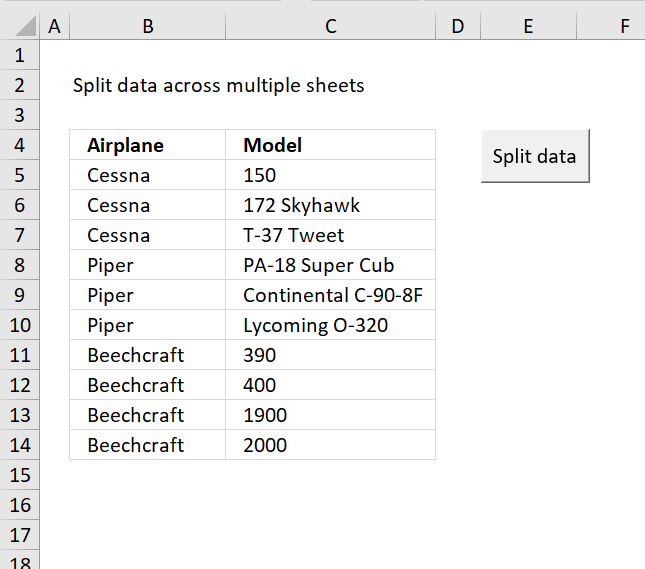Select the cell containing 400
Image resolution: width=645 pixels, height=569 pixels.
[331, 386]
